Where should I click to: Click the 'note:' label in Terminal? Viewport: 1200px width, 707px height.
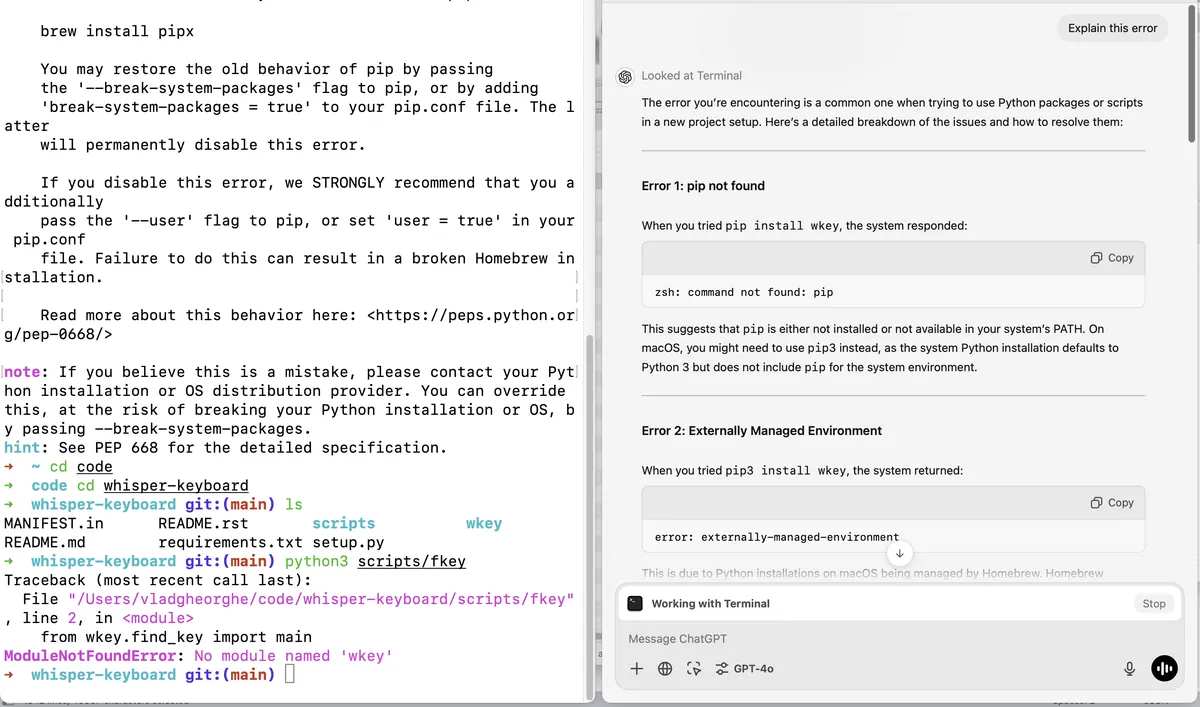23,372
